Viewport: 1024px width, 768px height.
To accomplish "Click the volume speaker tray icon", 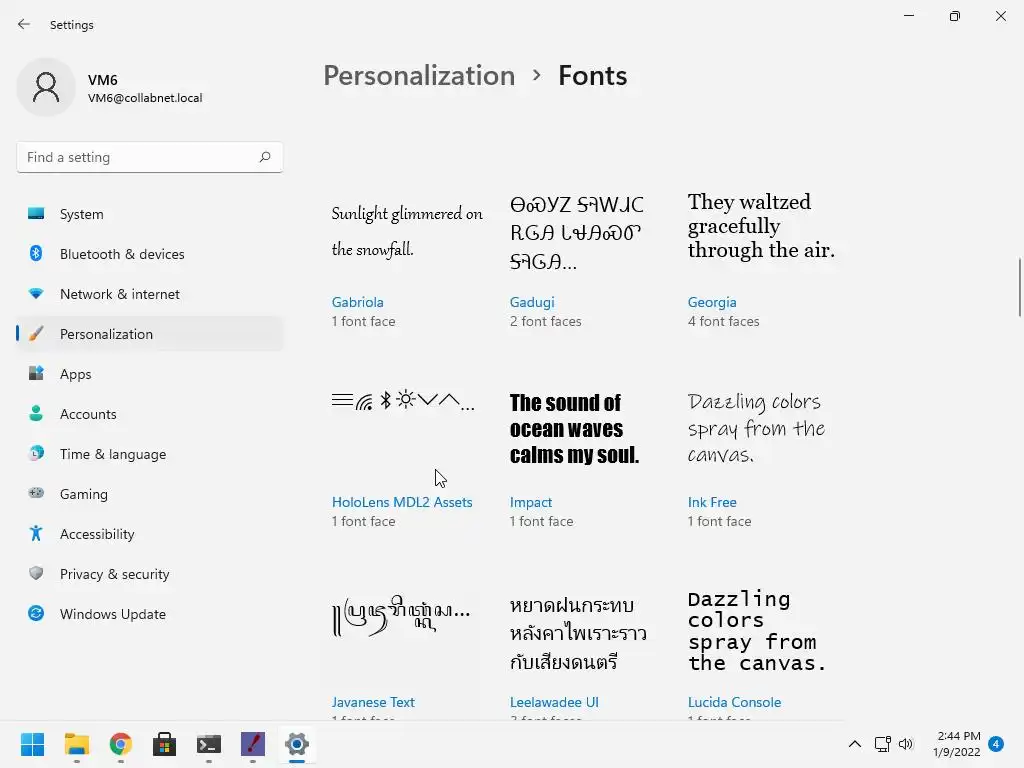I will pyautogui.click(x=906, y=744).
